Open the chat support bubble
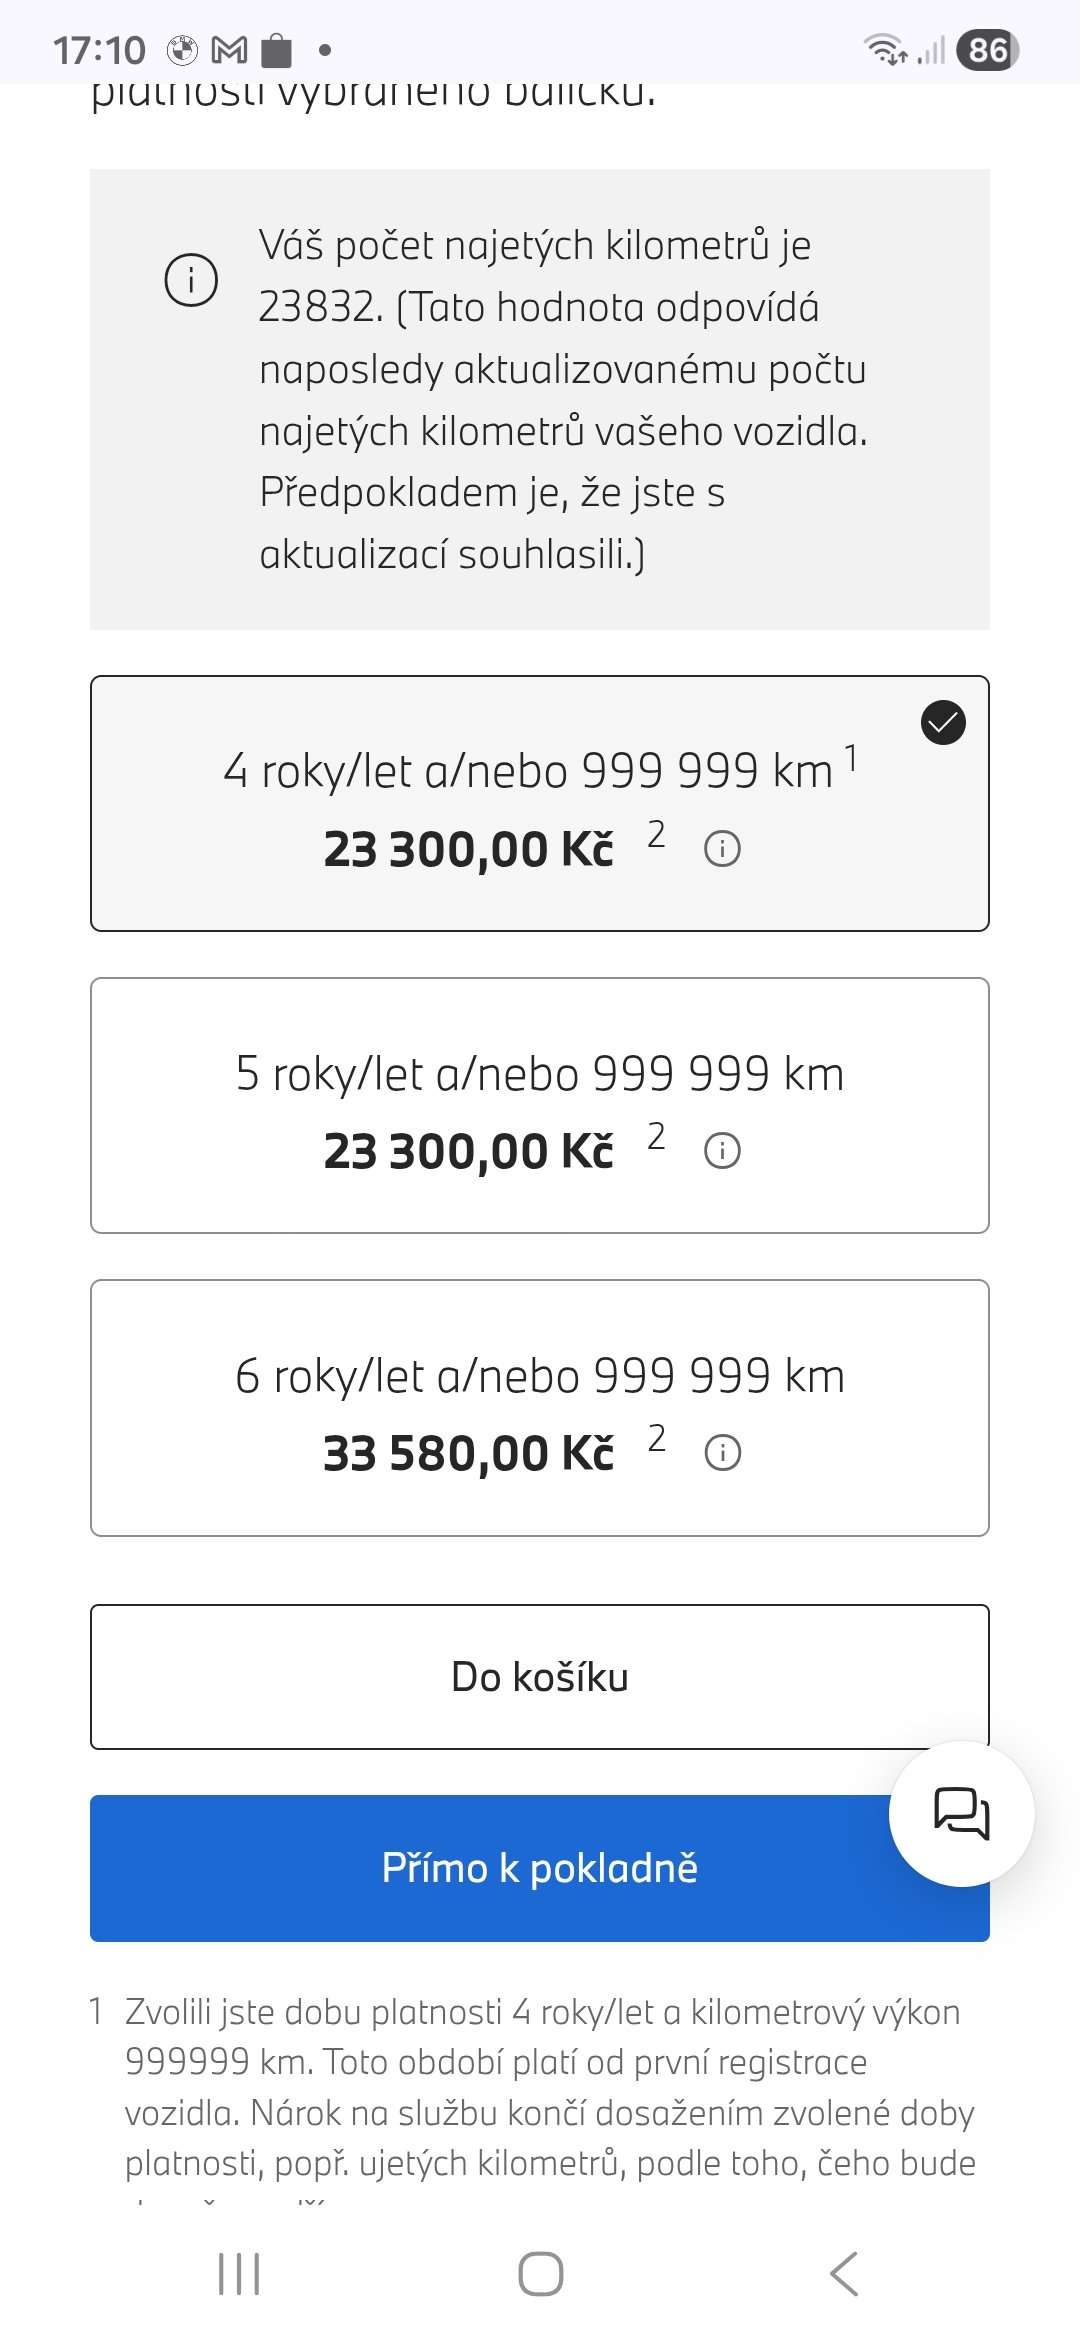Screen dimensions: 1080x2340 tap(961, 1813)
